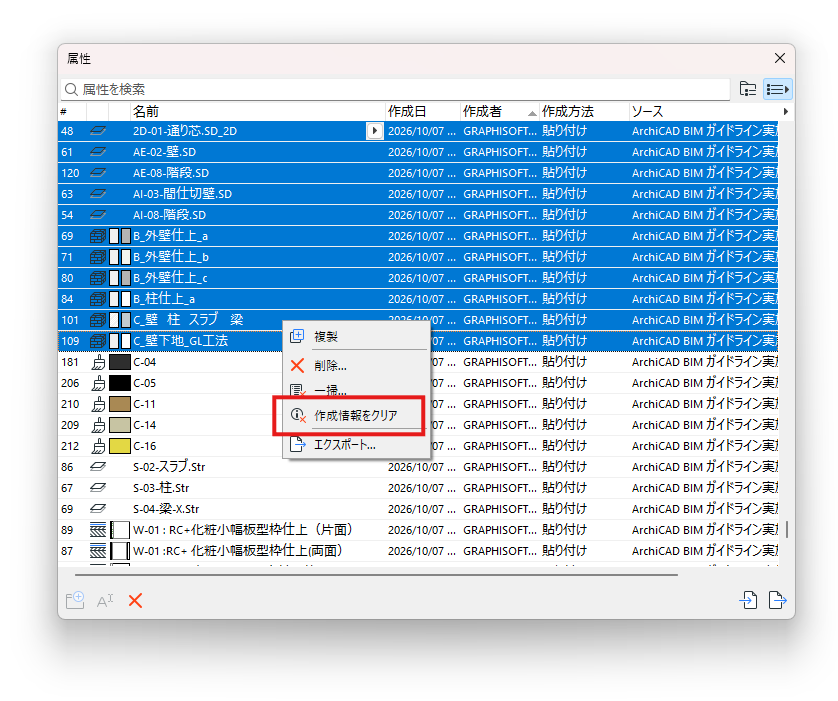Click the red X icon beside 削除...

point(297,365)
